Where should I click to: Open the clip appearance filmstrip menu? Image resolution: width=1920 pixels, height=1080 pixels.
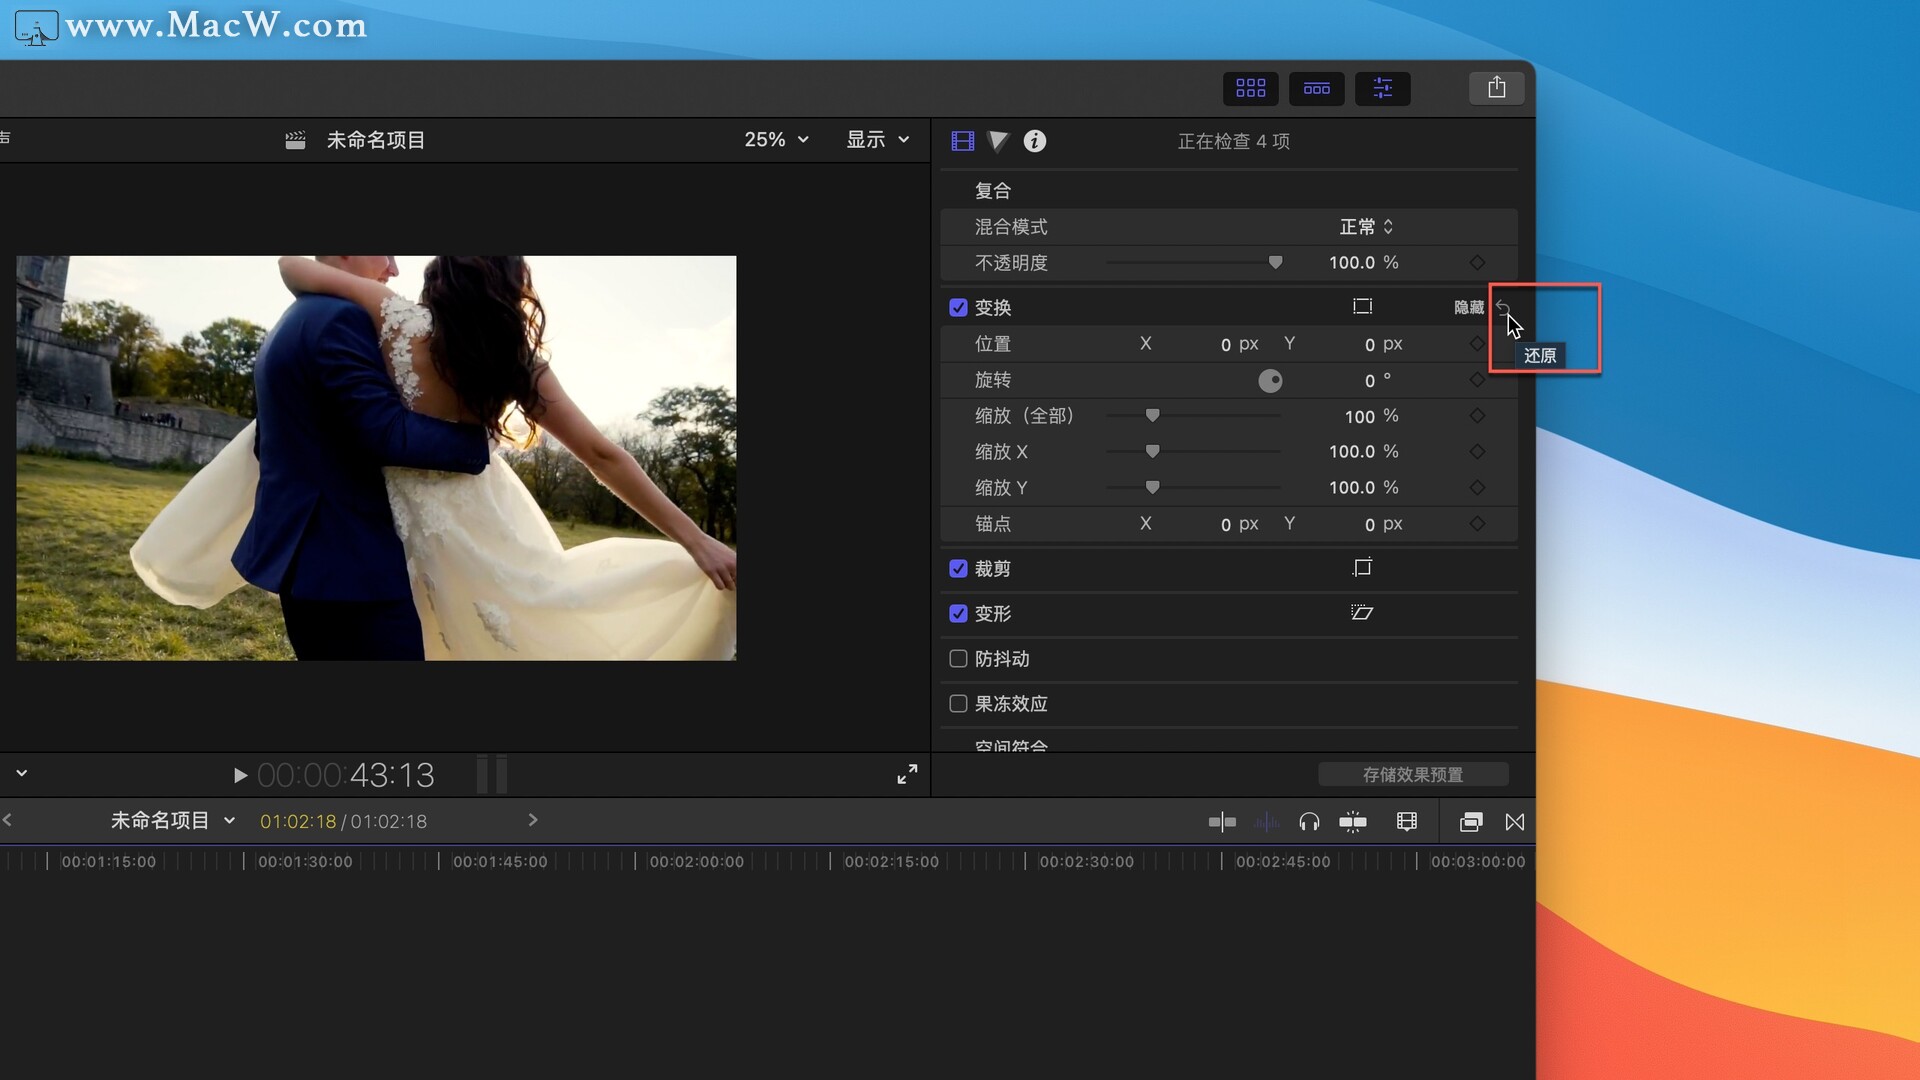(x=1407, y=822)
